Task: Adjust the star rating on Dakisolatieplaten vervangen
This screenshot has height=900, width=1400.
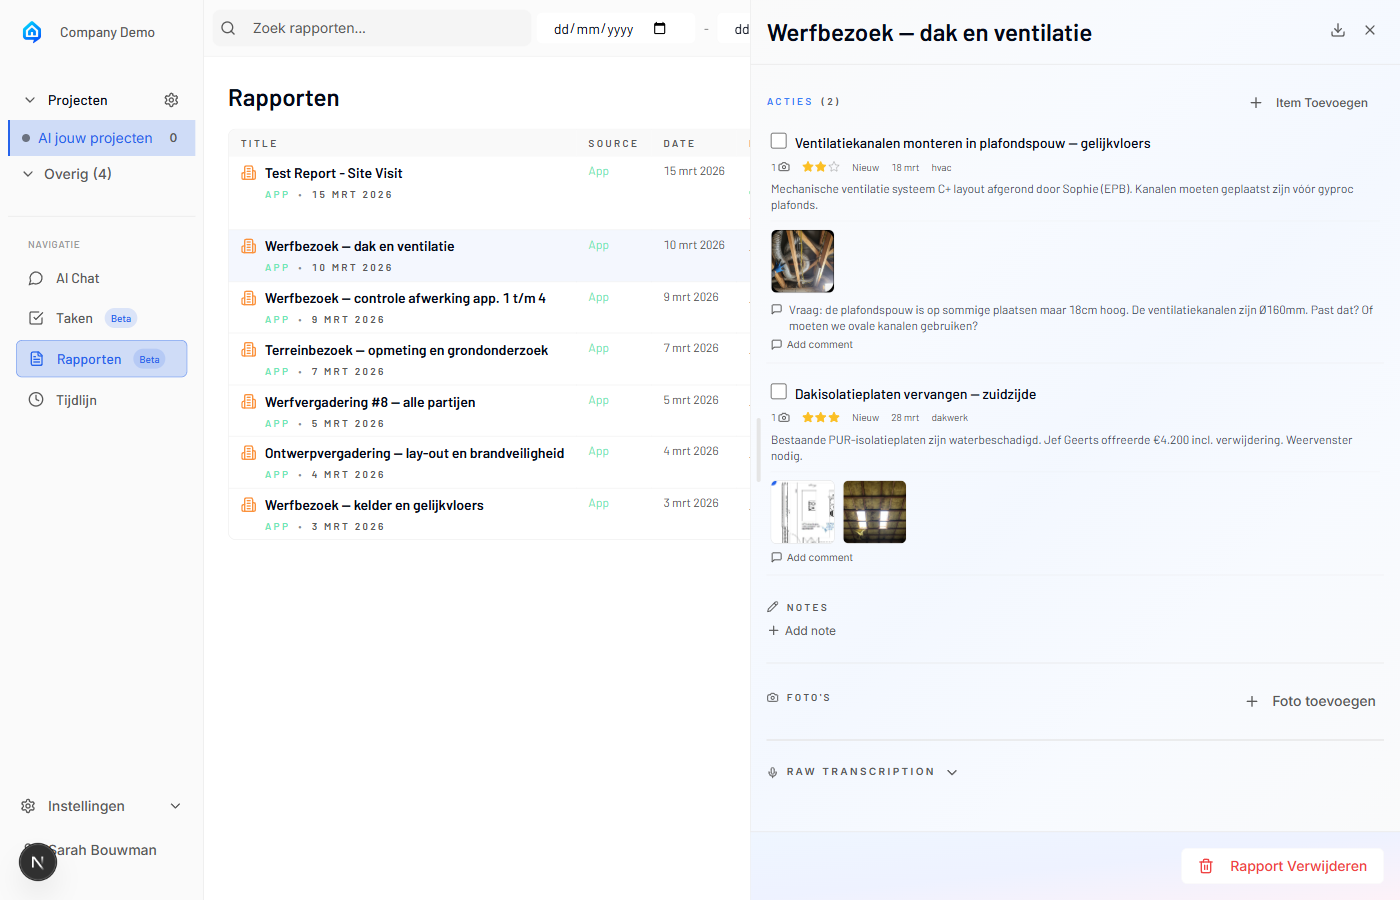Action: point(821,417)
